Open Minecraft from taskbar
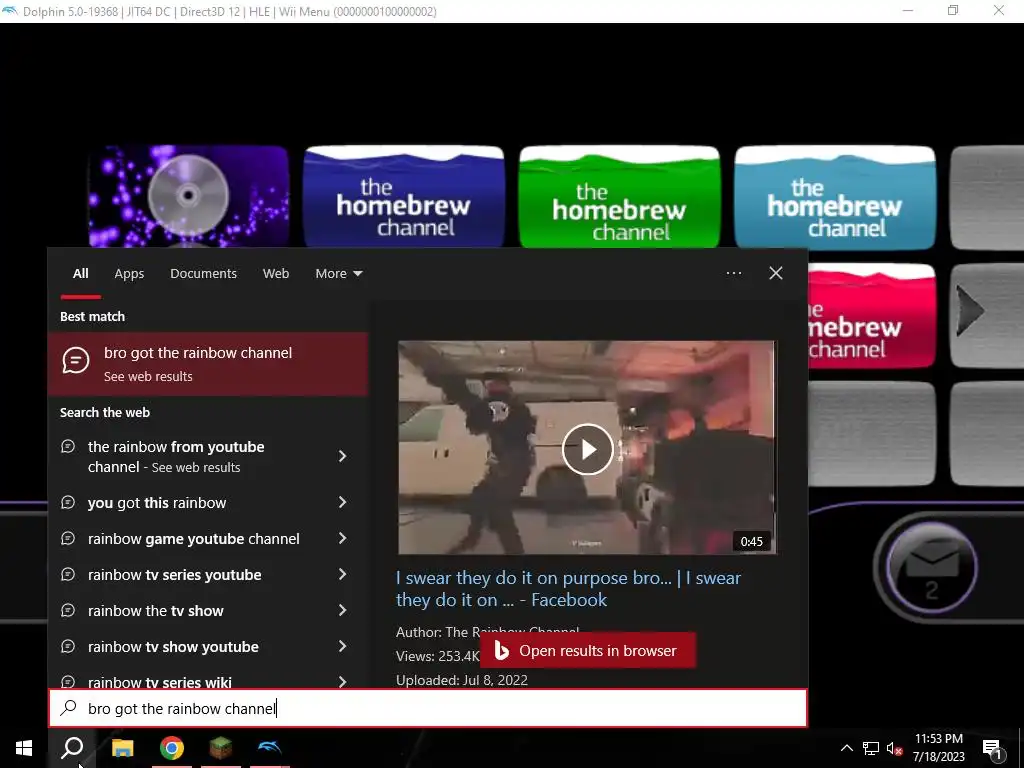This screenshot has width=1024, height=768. point(221,748)
